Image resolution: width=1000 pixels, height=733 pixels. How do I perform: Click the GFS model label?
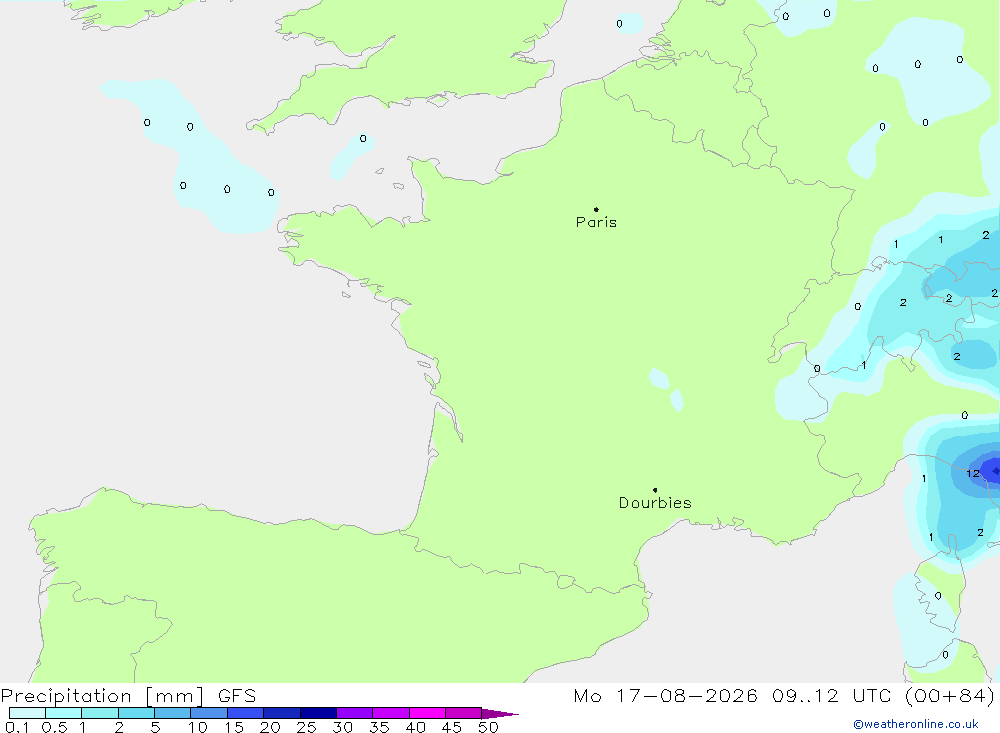pyautogui.click(x=237, y=696)
